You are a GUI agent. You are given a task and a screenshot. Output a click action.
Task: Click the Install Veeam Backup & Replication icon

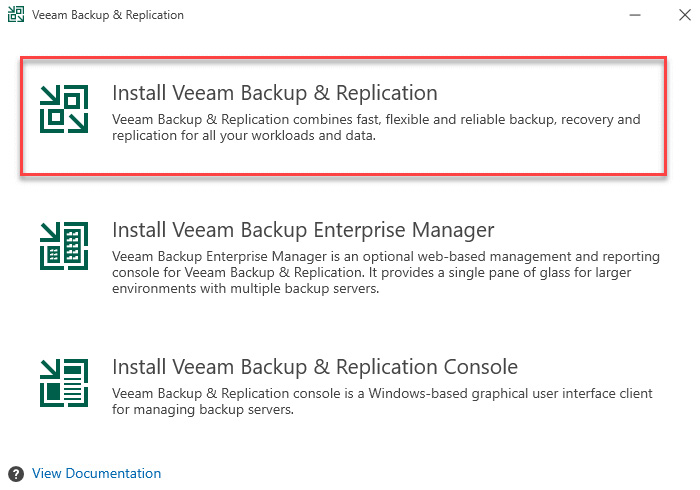click(x=64, y=109)
